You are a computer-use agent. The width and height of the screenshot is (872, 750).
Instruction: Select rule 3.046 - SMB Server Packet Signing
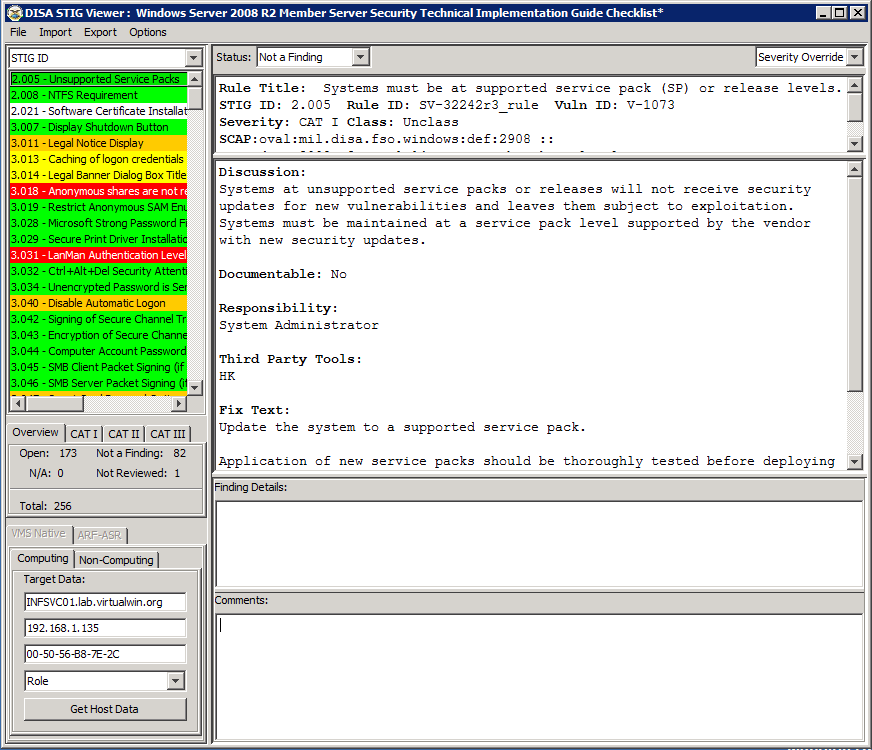point(98,383)
